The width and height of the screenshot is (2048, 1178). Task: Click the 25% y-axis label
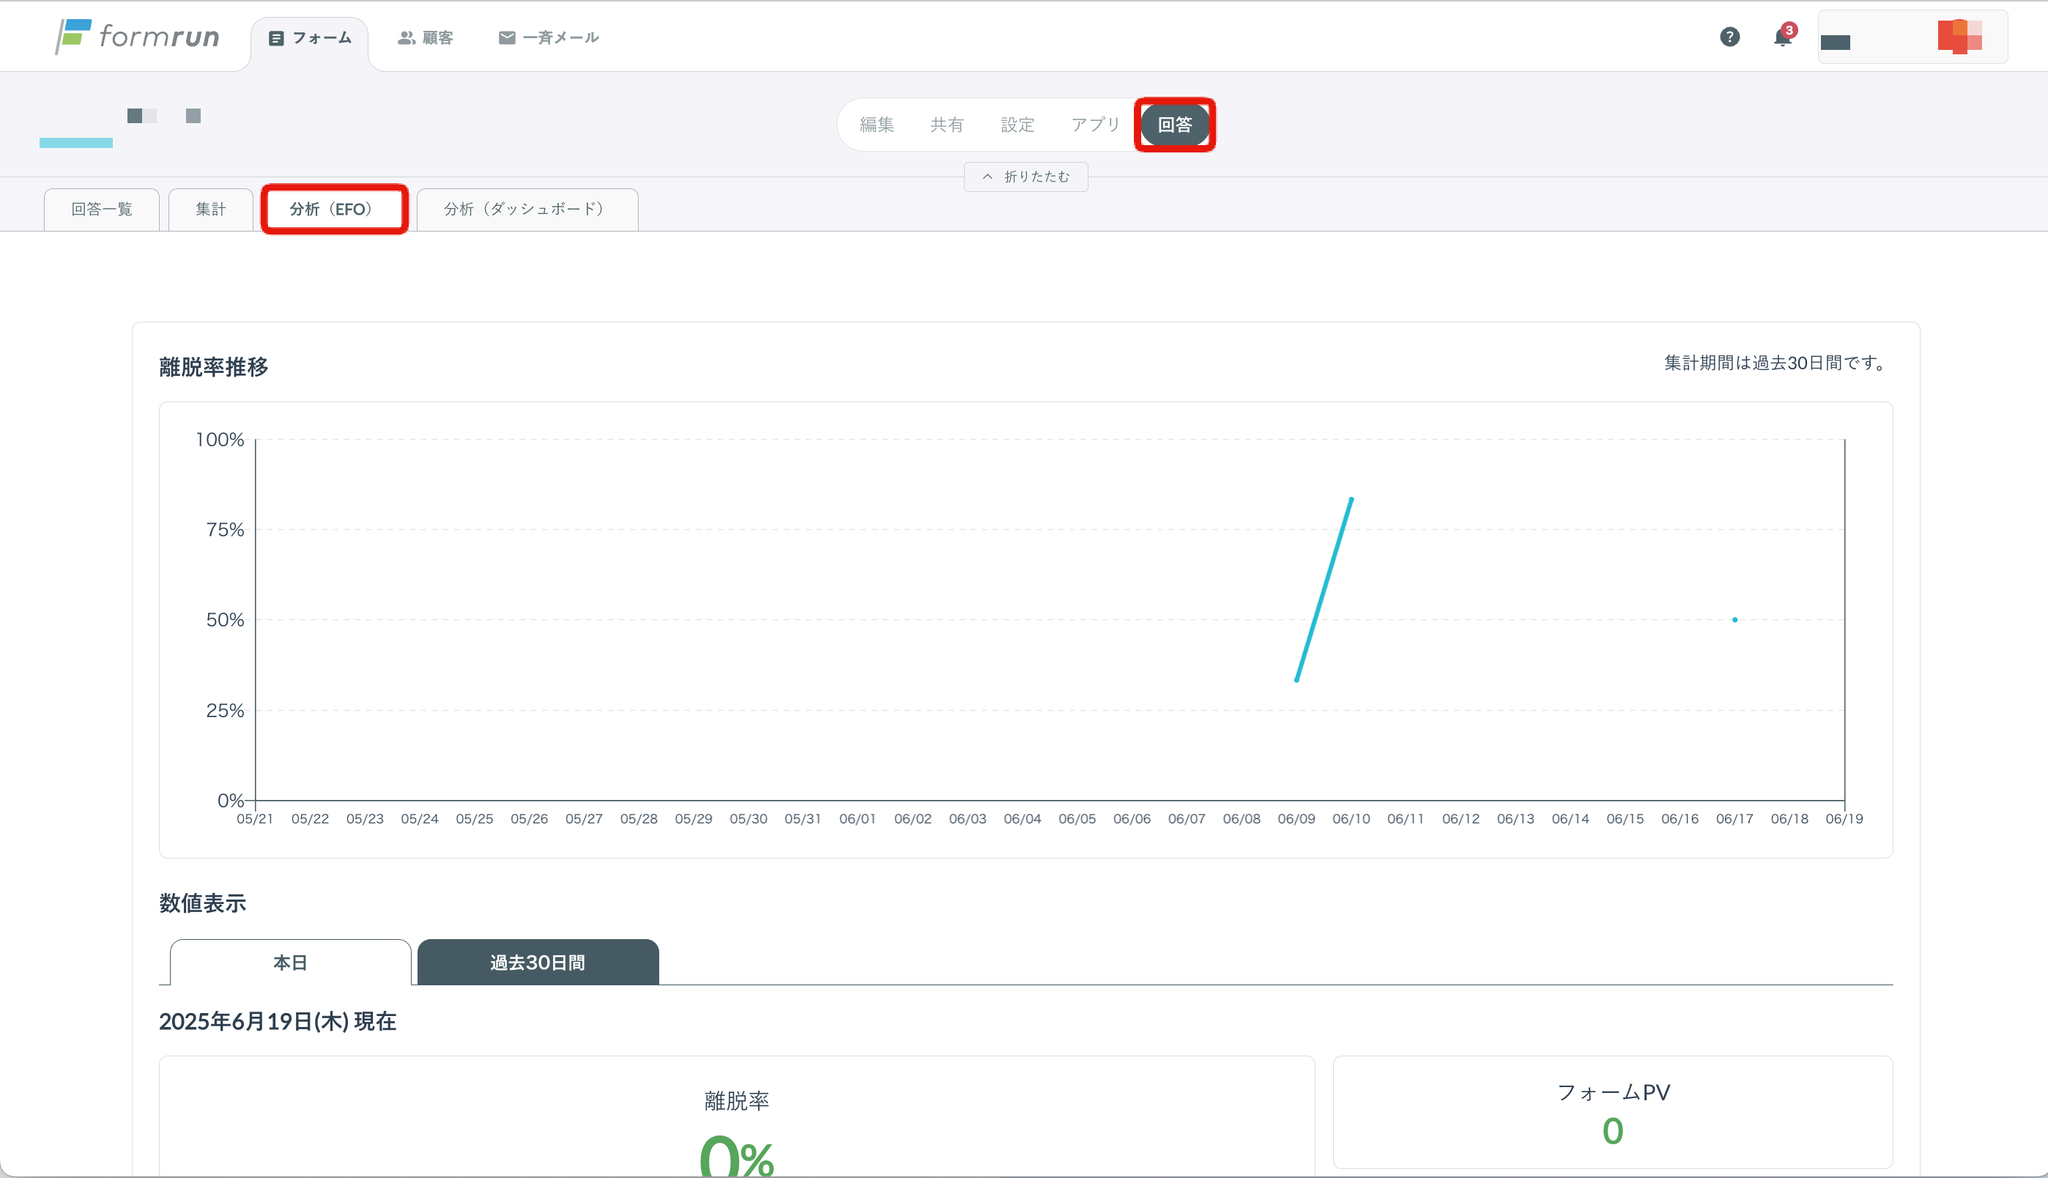point(225,711)
